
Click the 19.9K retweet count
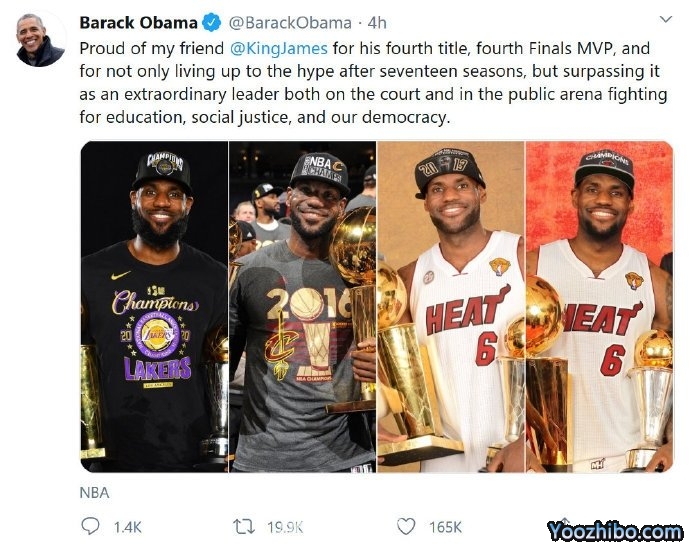click(x=283, y=526)
